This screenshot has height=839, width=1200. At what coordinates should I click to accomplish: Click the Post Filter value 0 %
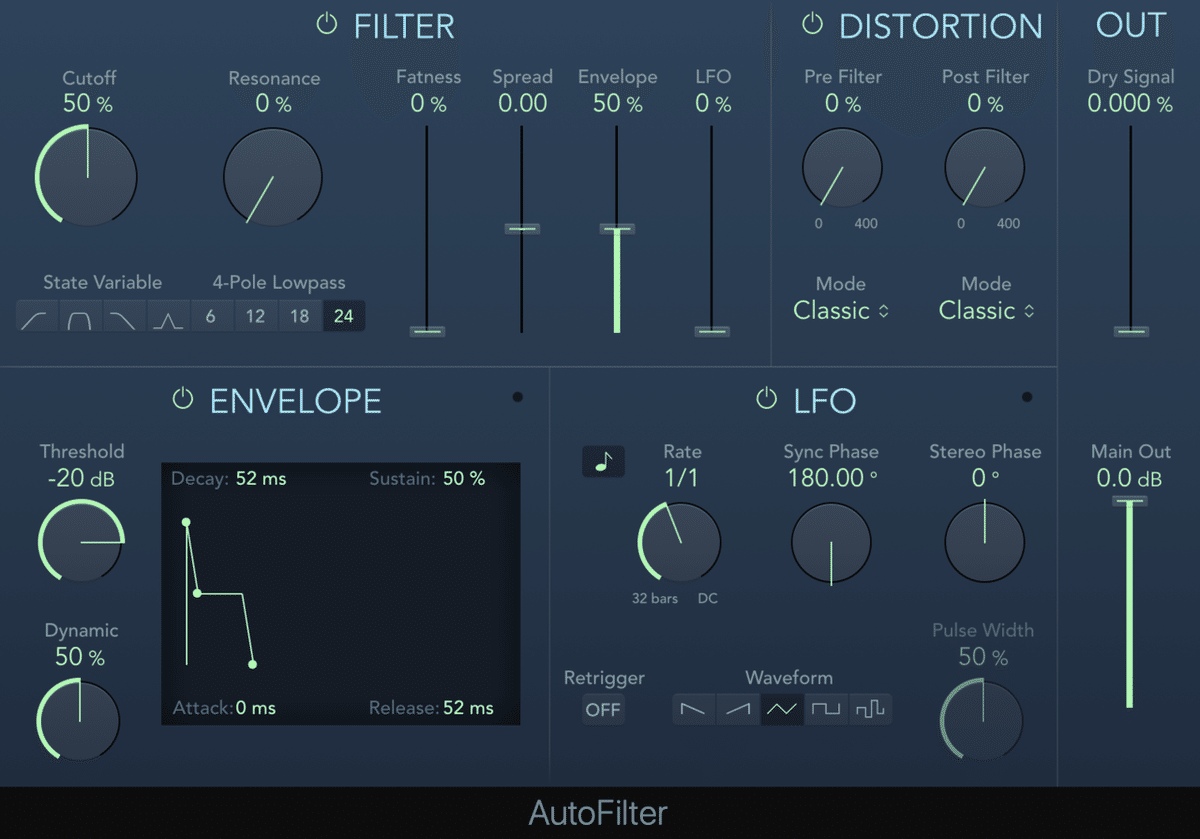(985, 103)
